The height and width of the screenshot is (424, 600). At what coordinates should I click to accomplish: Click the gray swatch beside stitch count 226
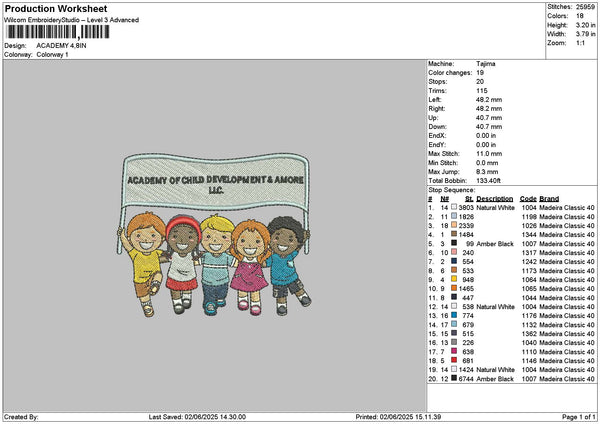point(454,342)
